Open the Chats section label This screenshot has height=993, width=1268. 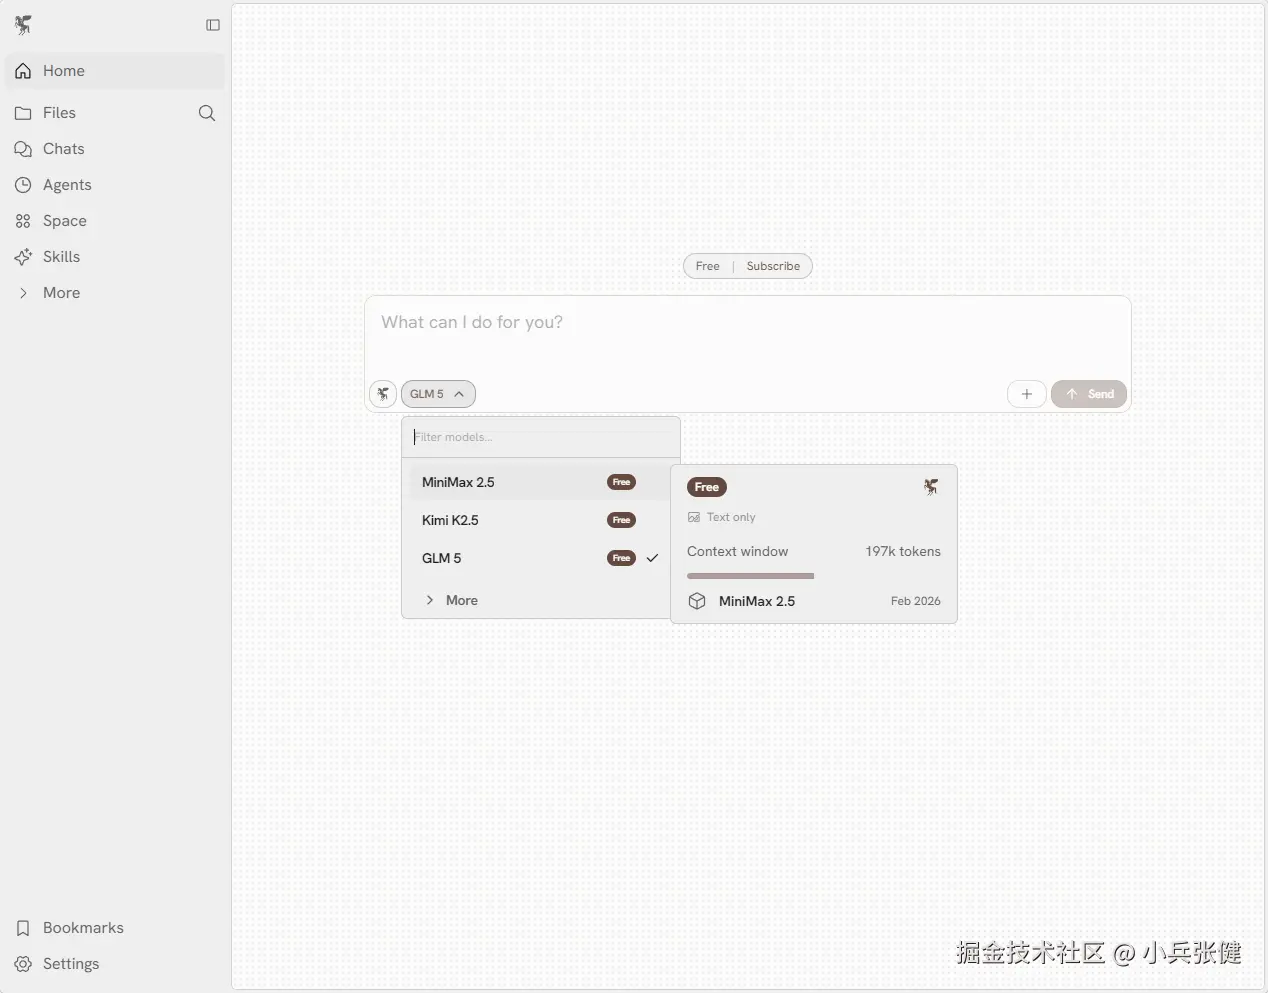(64, 149)
